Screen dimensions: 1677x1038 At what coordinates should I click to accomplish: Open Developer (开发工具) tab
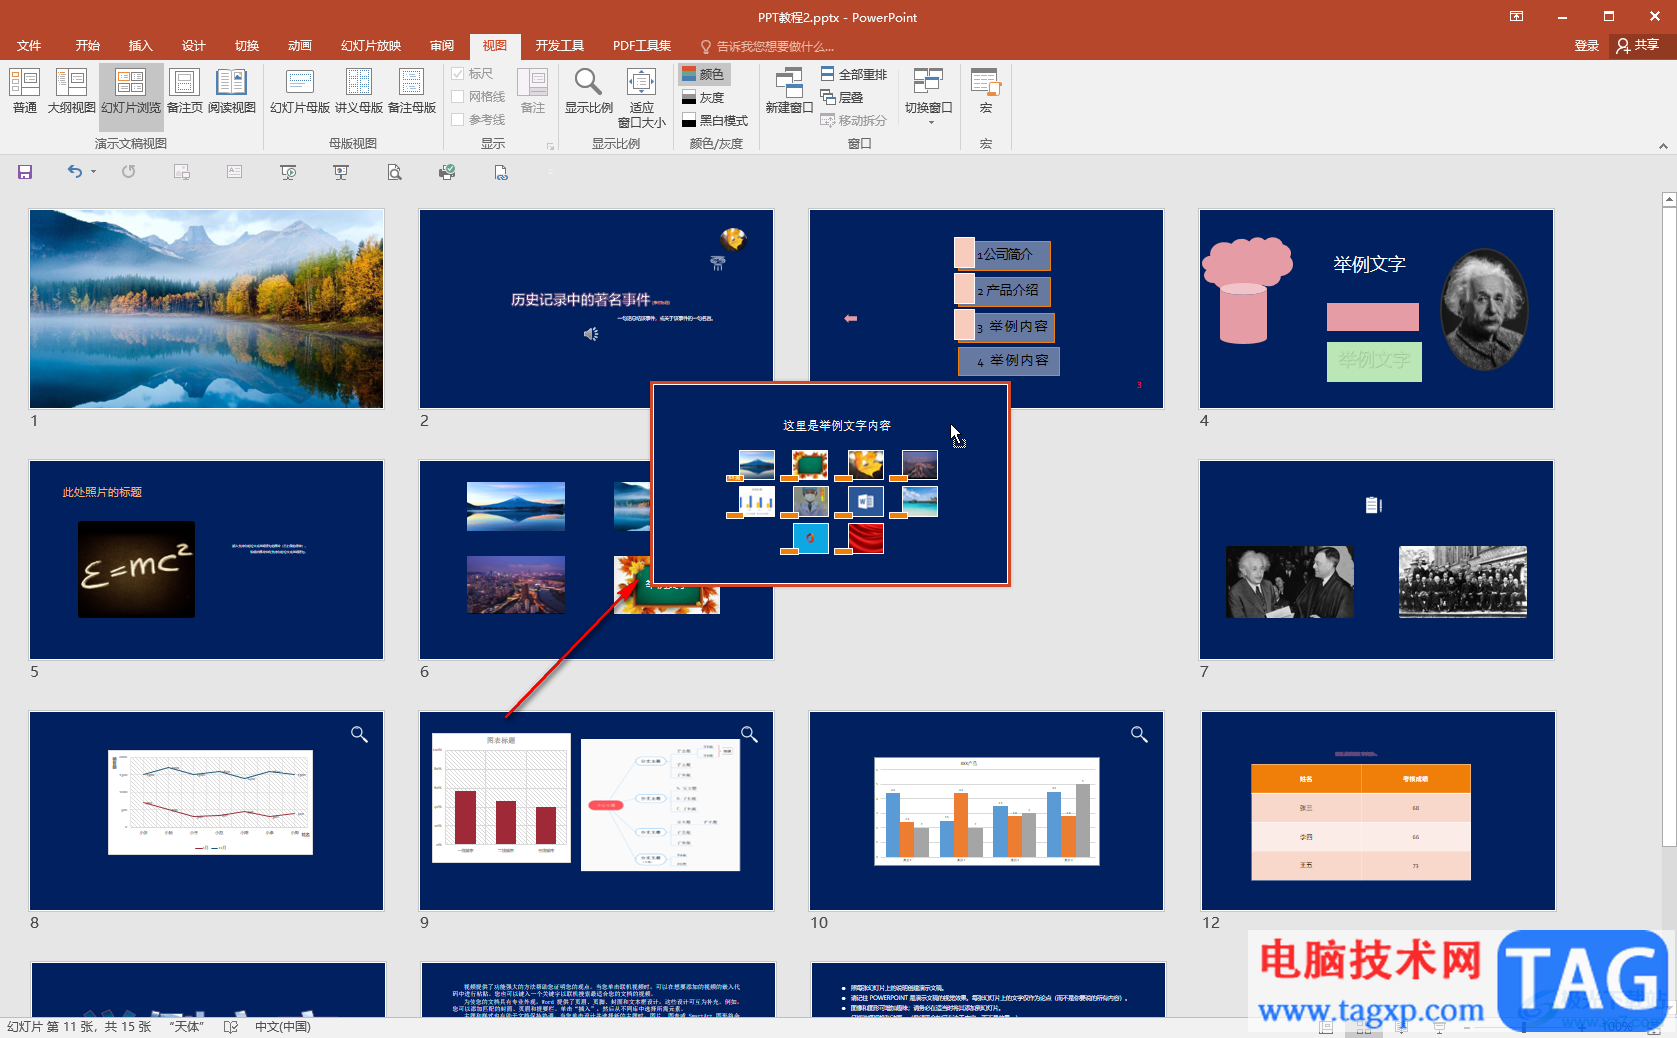tap(559, 46)
